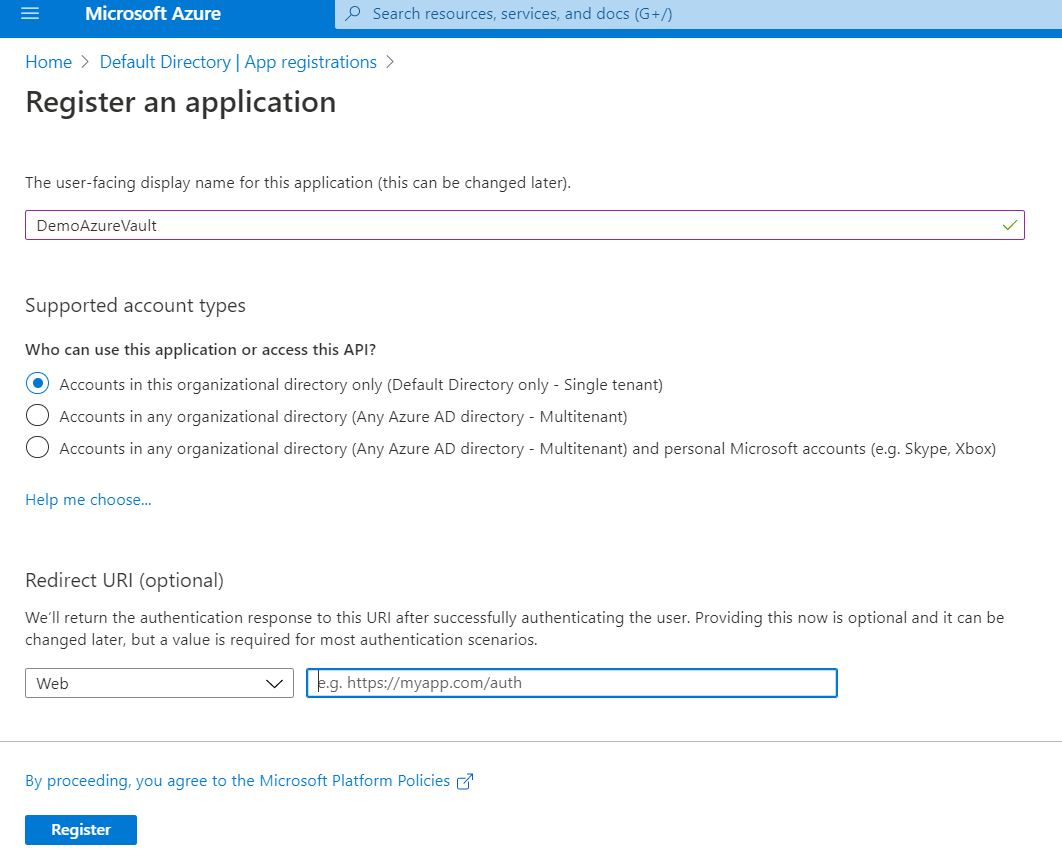Open Default Directory App registrations breadcrumb
Screen dimensions: 1062x856
(x=238, y=62)
